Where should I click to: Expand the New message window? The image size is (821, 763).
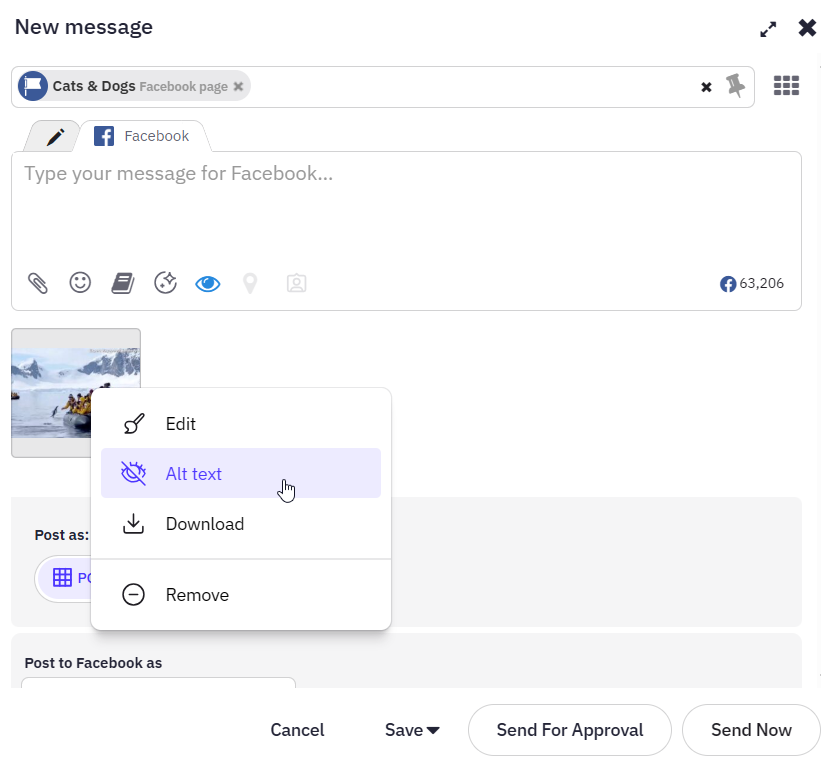coord(768,29)
